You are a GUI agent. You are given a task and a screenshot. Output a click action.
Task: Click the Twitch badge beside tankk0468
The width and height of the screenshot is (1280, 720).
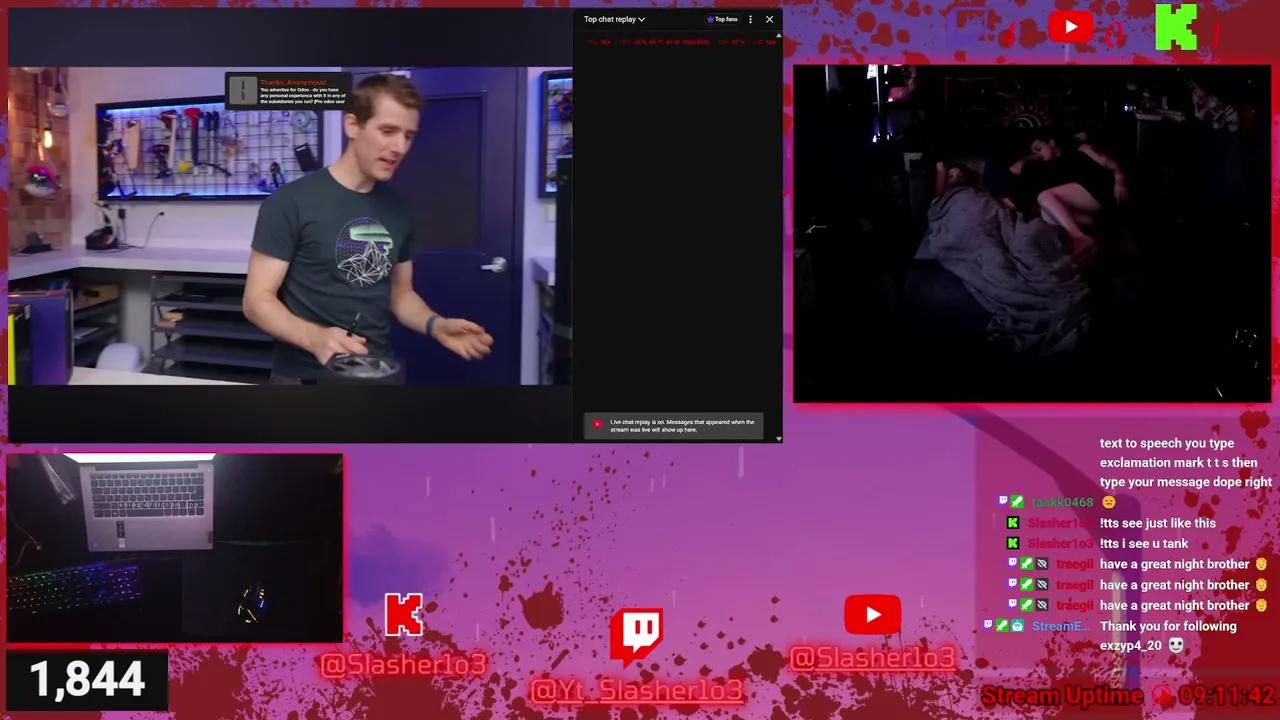(x=1003, y=502)
